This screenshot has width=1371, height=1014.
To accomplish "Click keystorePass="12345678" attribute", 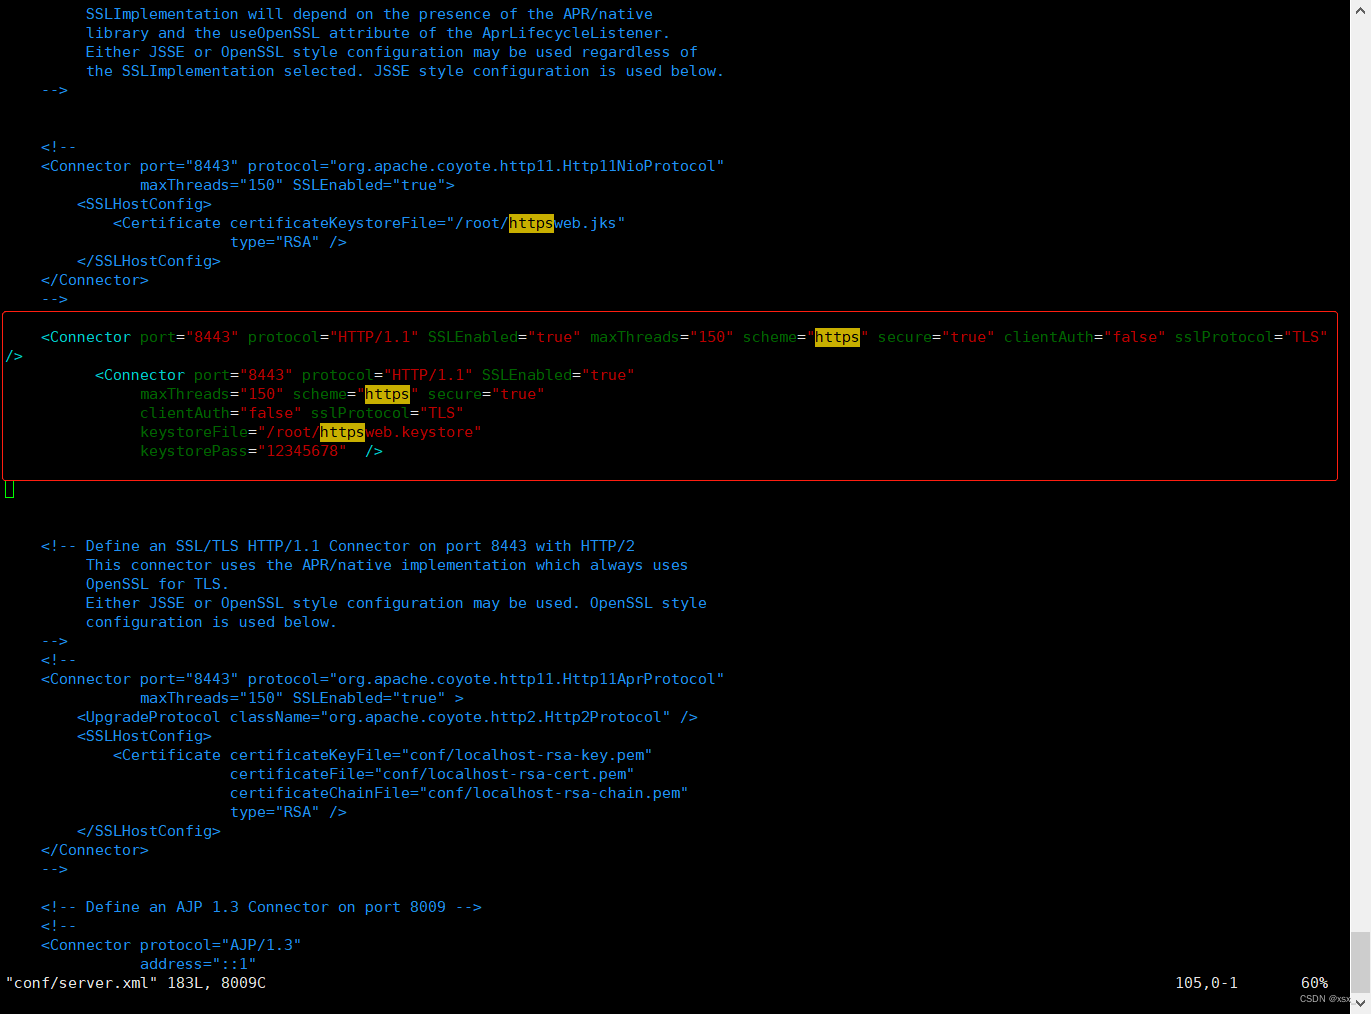I will point(244,451).
